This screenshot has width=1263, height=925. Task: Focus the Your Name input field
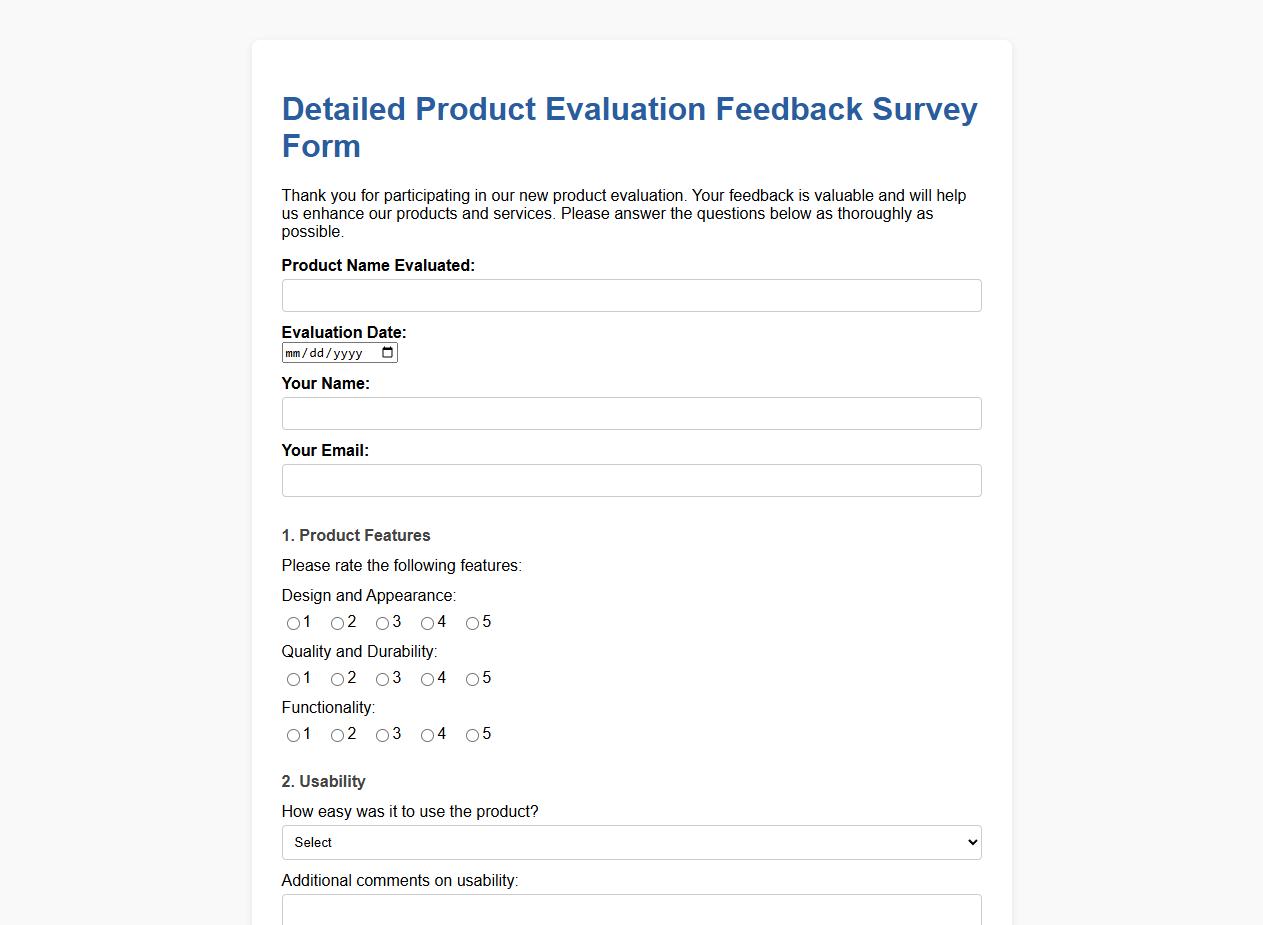point(631,413)
